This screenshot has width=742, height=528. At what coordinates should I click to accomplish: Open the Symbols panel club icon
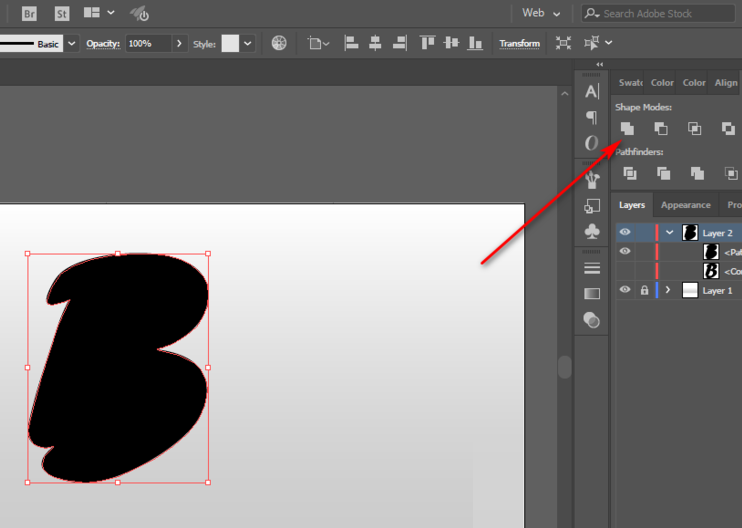[592, 232]
